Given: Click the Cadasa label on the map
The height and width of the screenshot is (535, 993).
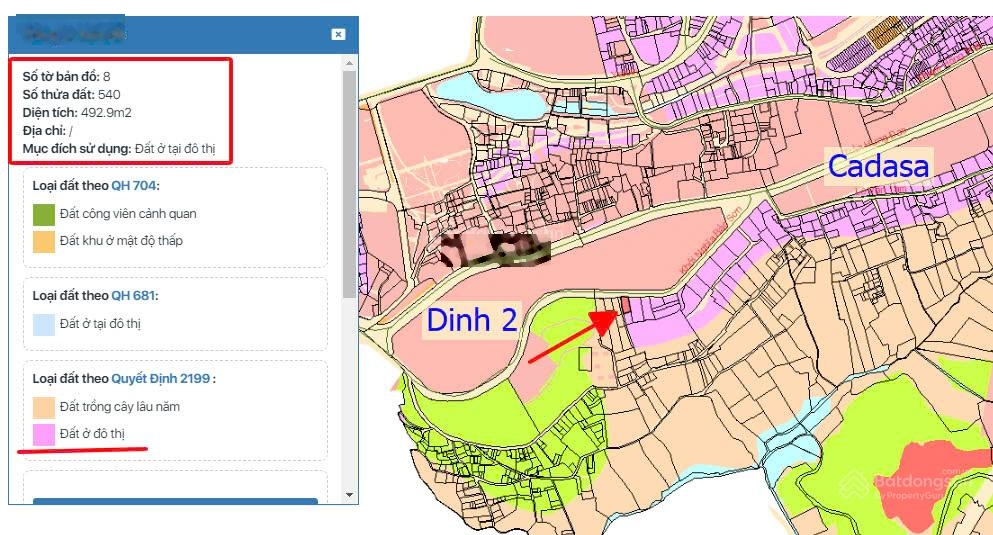Looking at the screenshot, I should pos(878,167).
